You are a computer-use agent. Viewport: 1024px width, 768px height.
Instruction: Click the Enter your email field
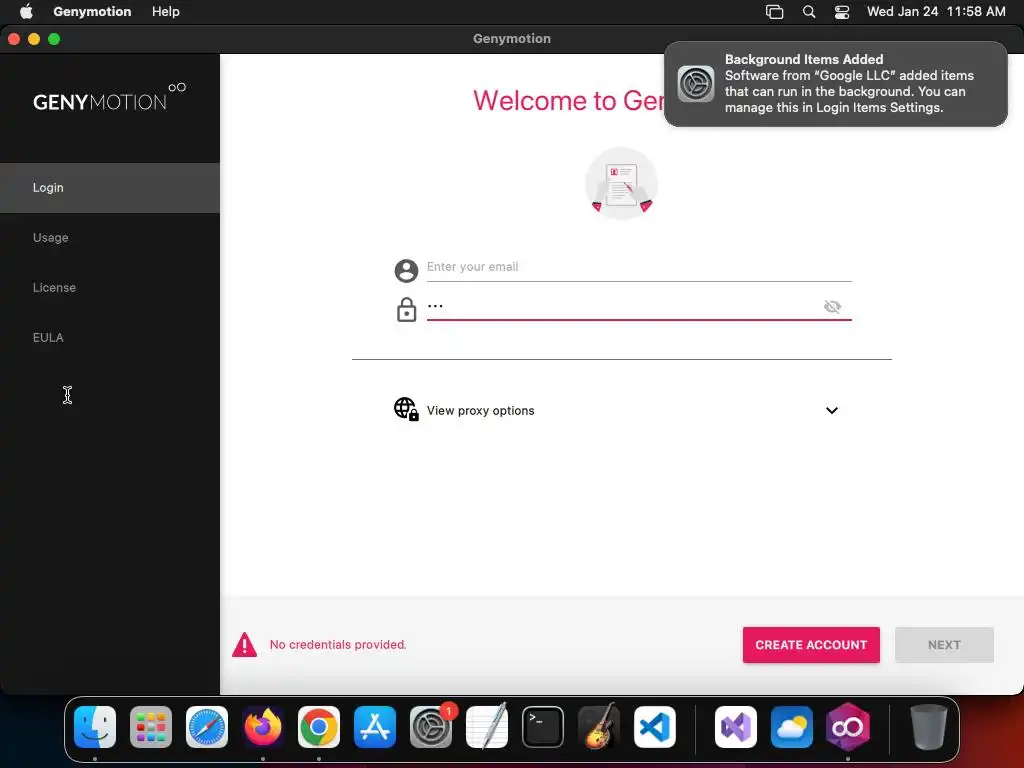639,267
